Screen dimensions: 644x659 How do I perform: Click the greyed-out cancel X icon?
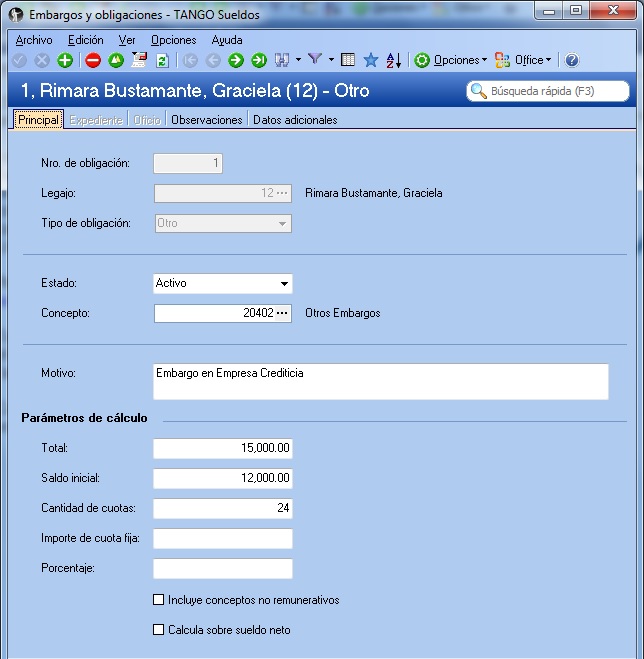tap(42, 61)
